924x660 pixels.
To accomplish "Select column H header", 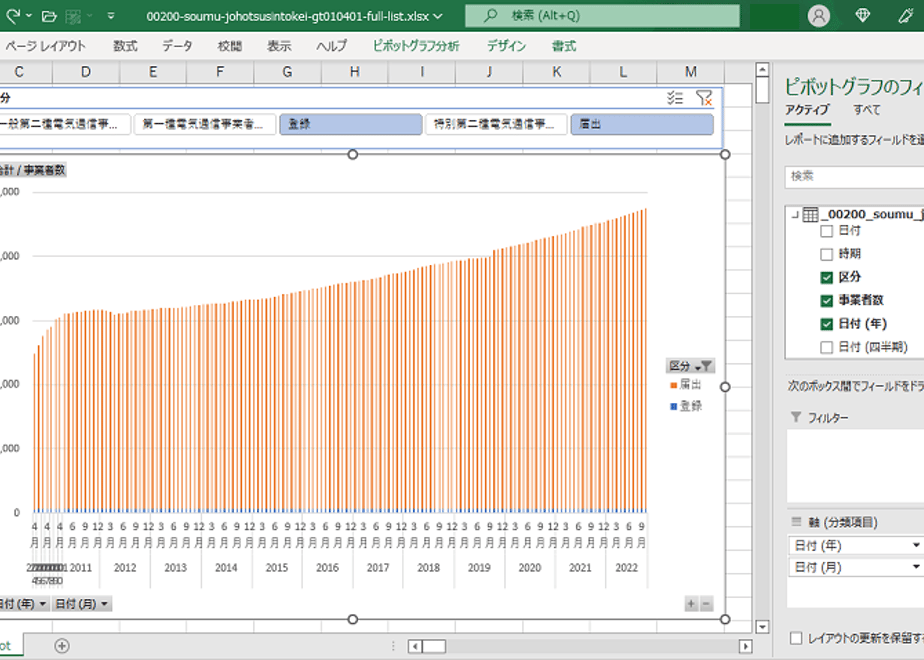I will 355,72.
